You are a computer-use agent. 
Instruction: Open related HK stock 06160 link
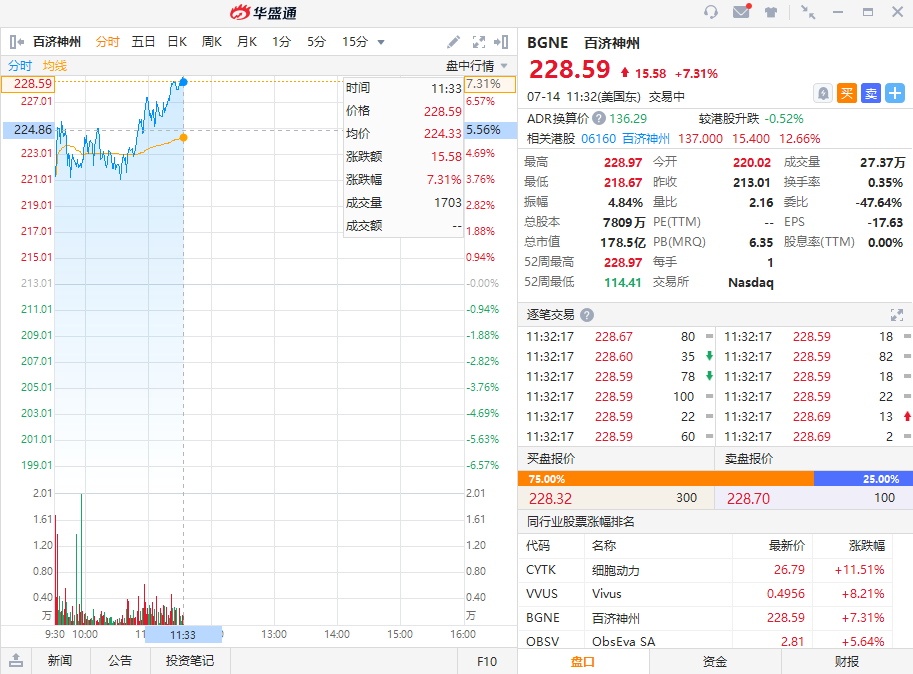coord(598,139)
